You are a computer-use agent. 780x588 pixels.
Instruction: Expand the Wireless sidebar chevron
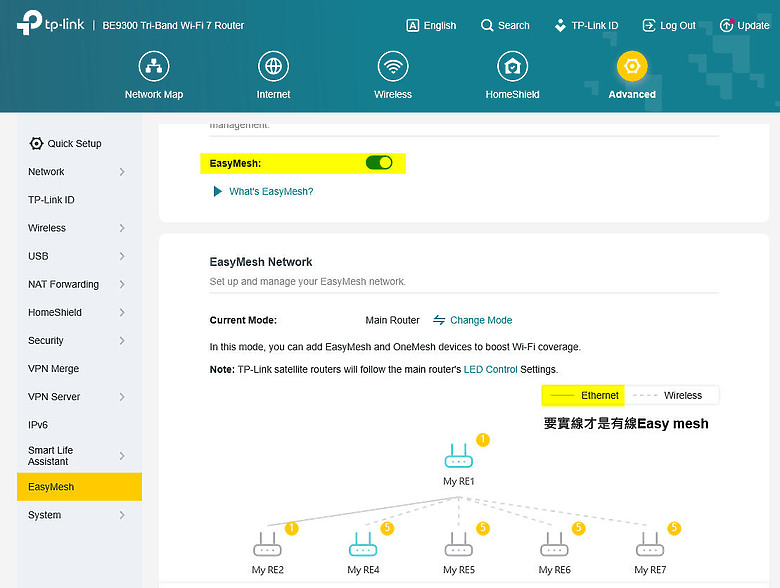(122, 228)
